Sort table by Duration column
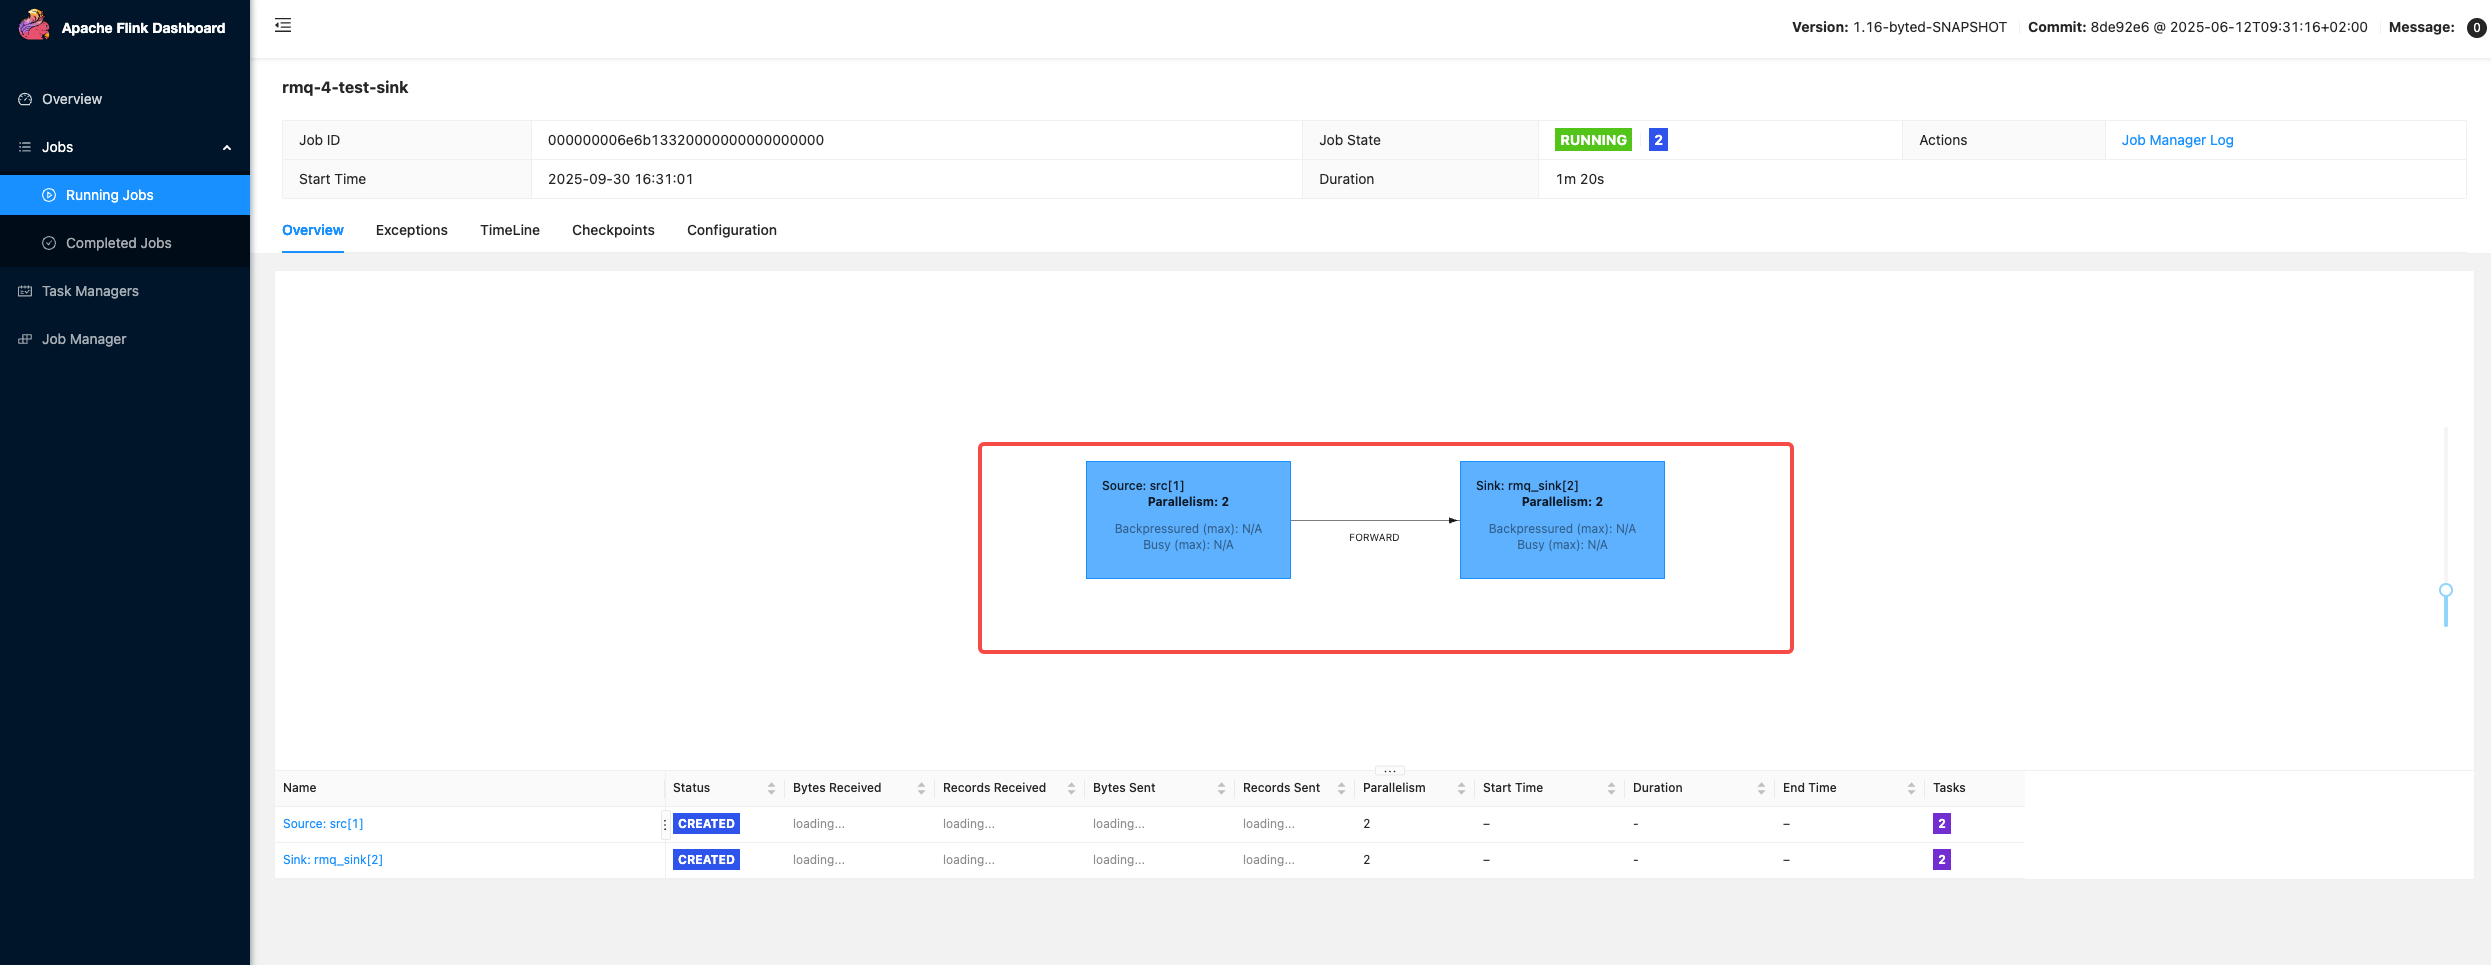2491x965 pixels. (1761, 788)
